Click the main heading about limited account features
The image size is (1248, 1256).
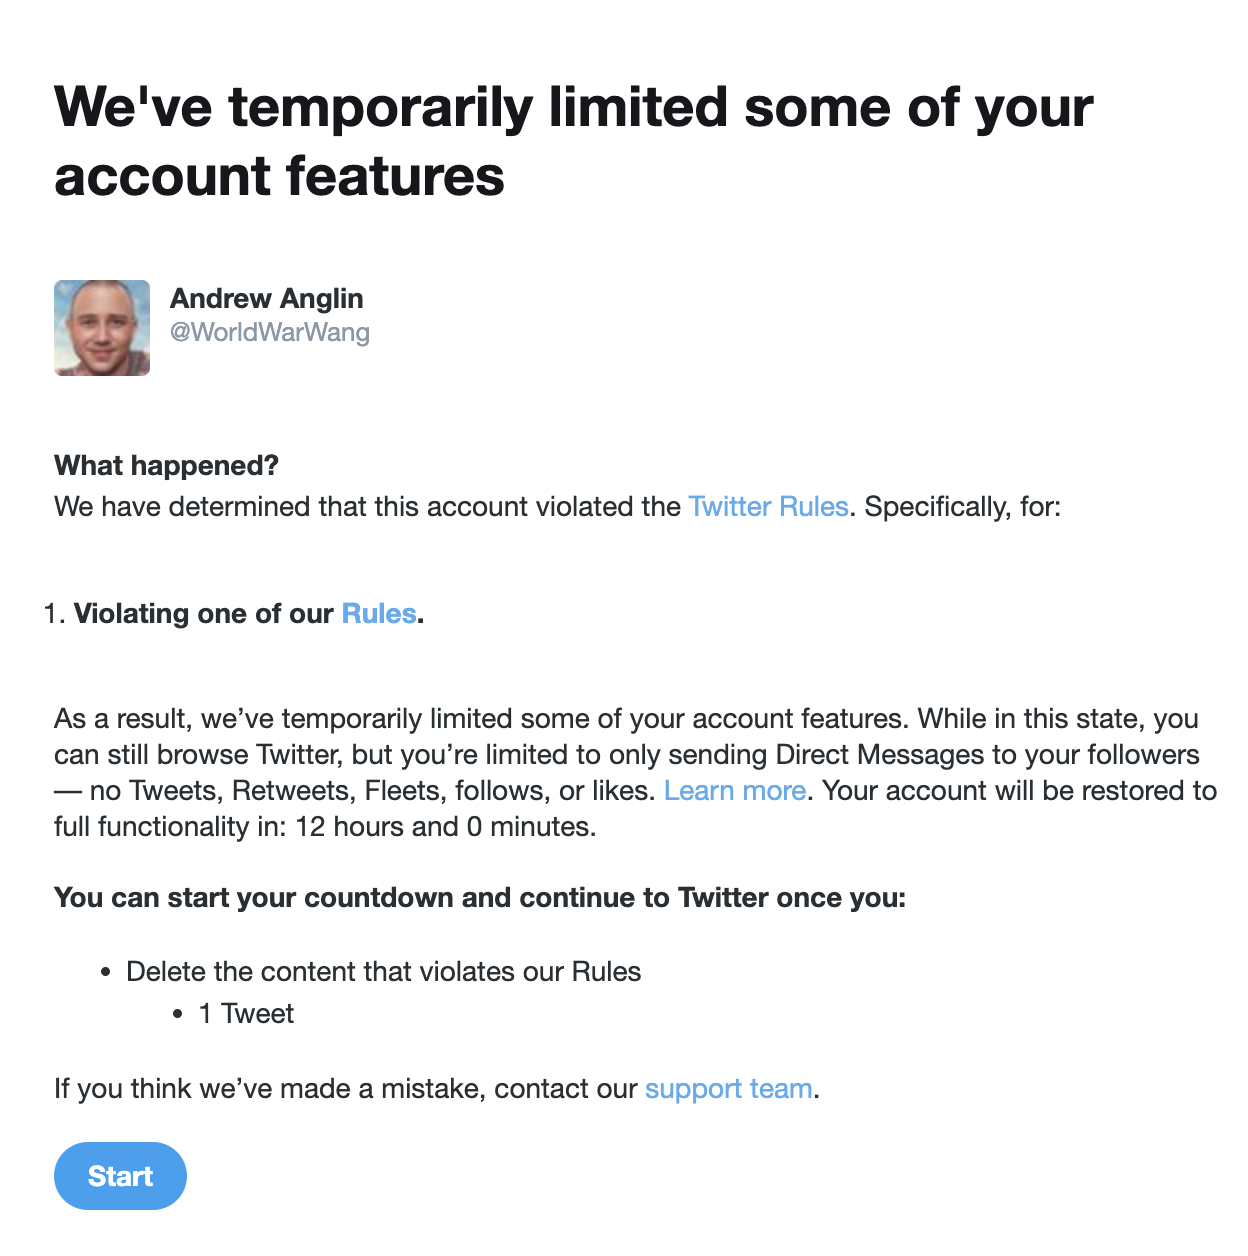[x=573, y=141]
